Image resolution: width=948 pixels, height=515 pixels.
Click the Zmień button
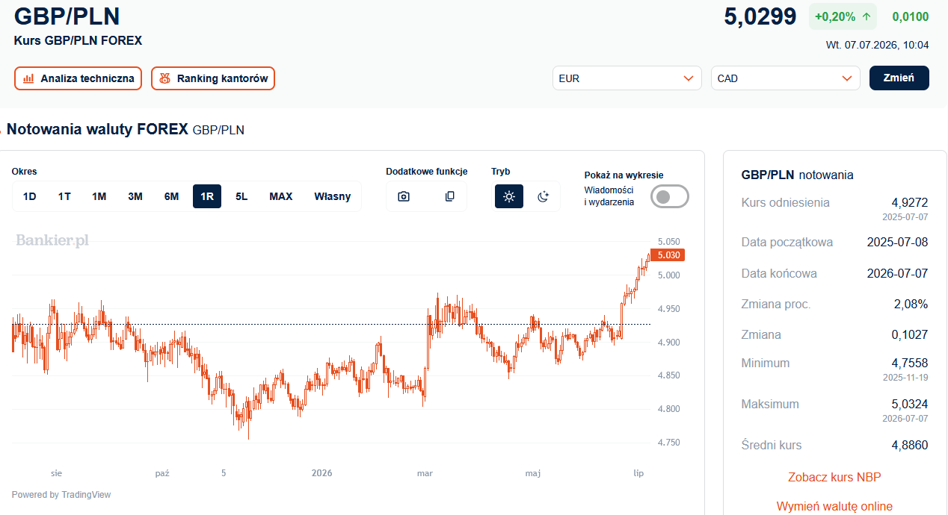pos(899,78)
